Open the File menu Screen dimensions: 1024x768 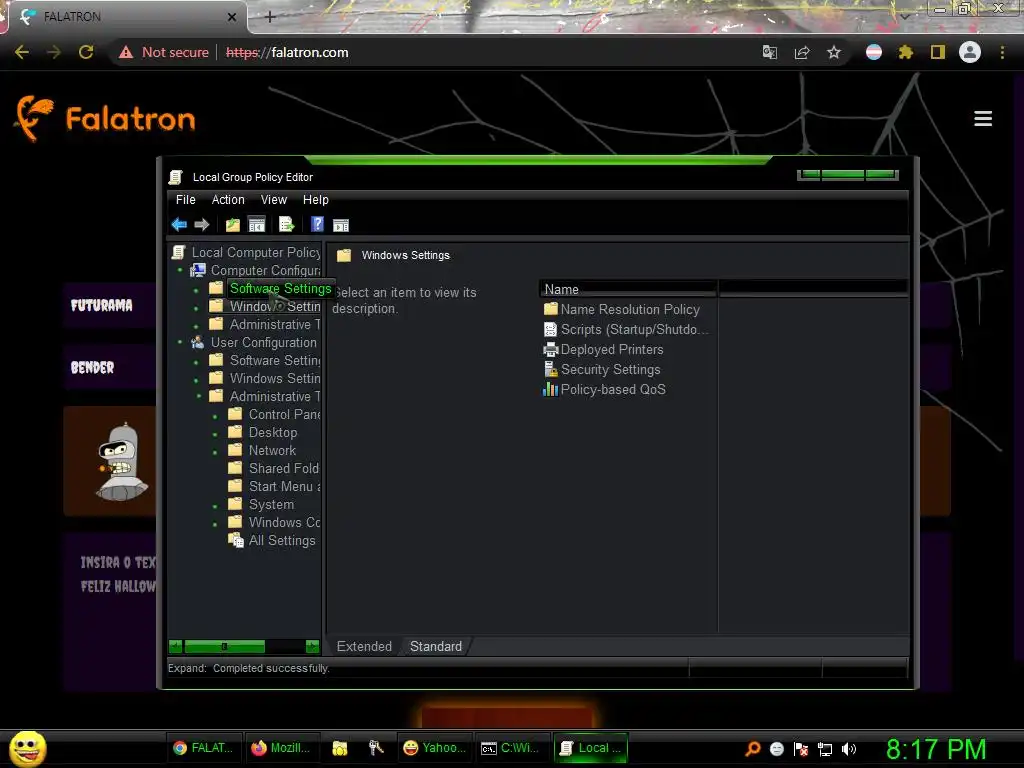click(185, 200)
